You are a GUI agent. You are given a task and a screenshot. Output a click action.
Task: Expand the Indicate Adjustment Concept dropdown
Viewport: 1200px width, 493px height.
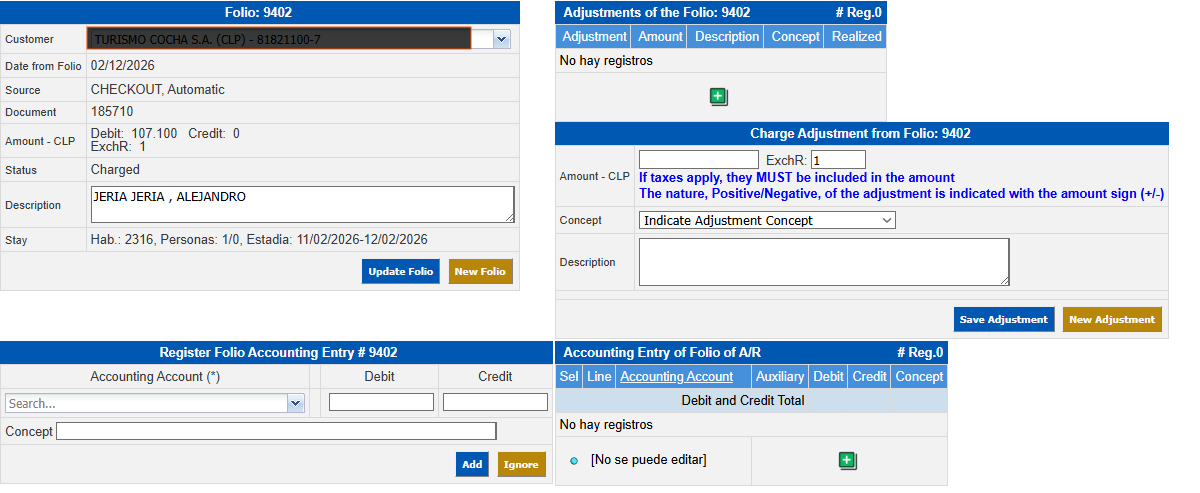point(766,220)
